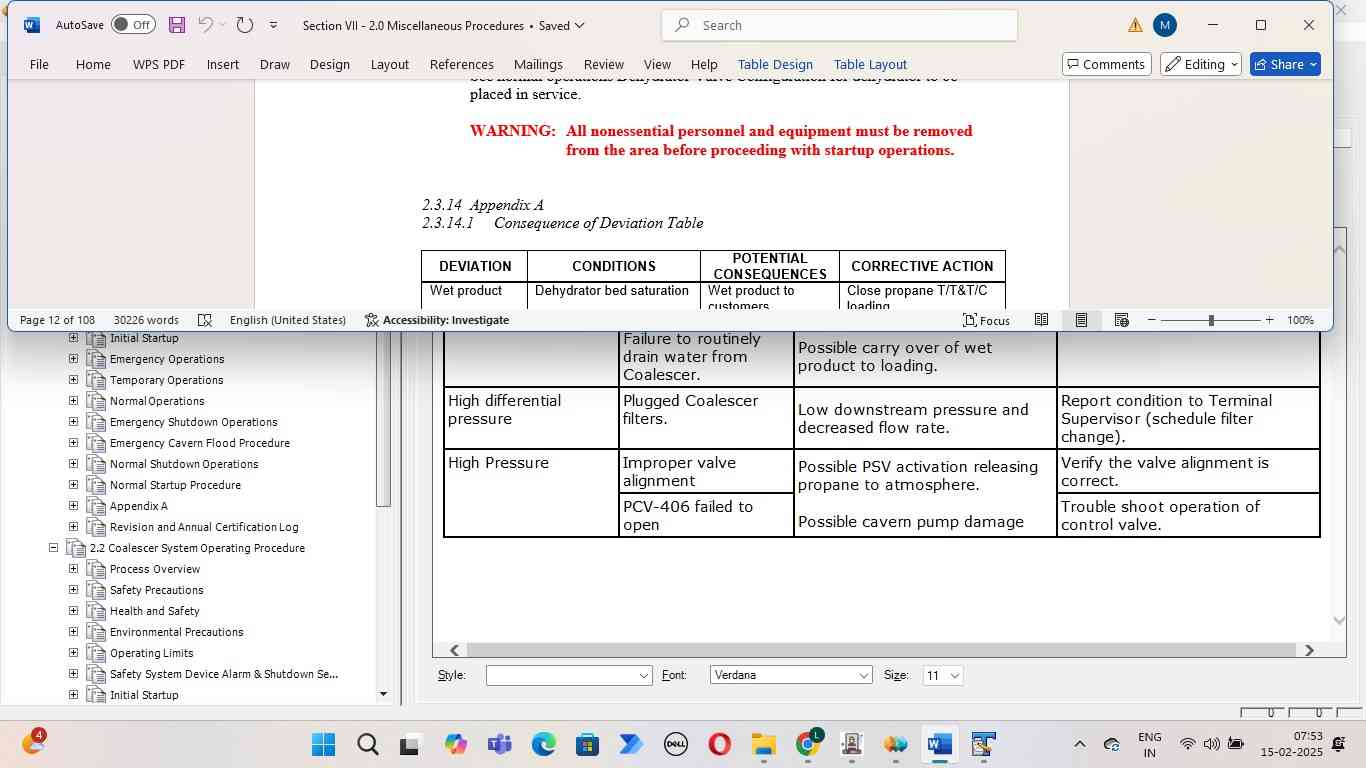Expand the Emergency Operations tree node
Viewport: 1366px width, 768px height.
[73, 359]
